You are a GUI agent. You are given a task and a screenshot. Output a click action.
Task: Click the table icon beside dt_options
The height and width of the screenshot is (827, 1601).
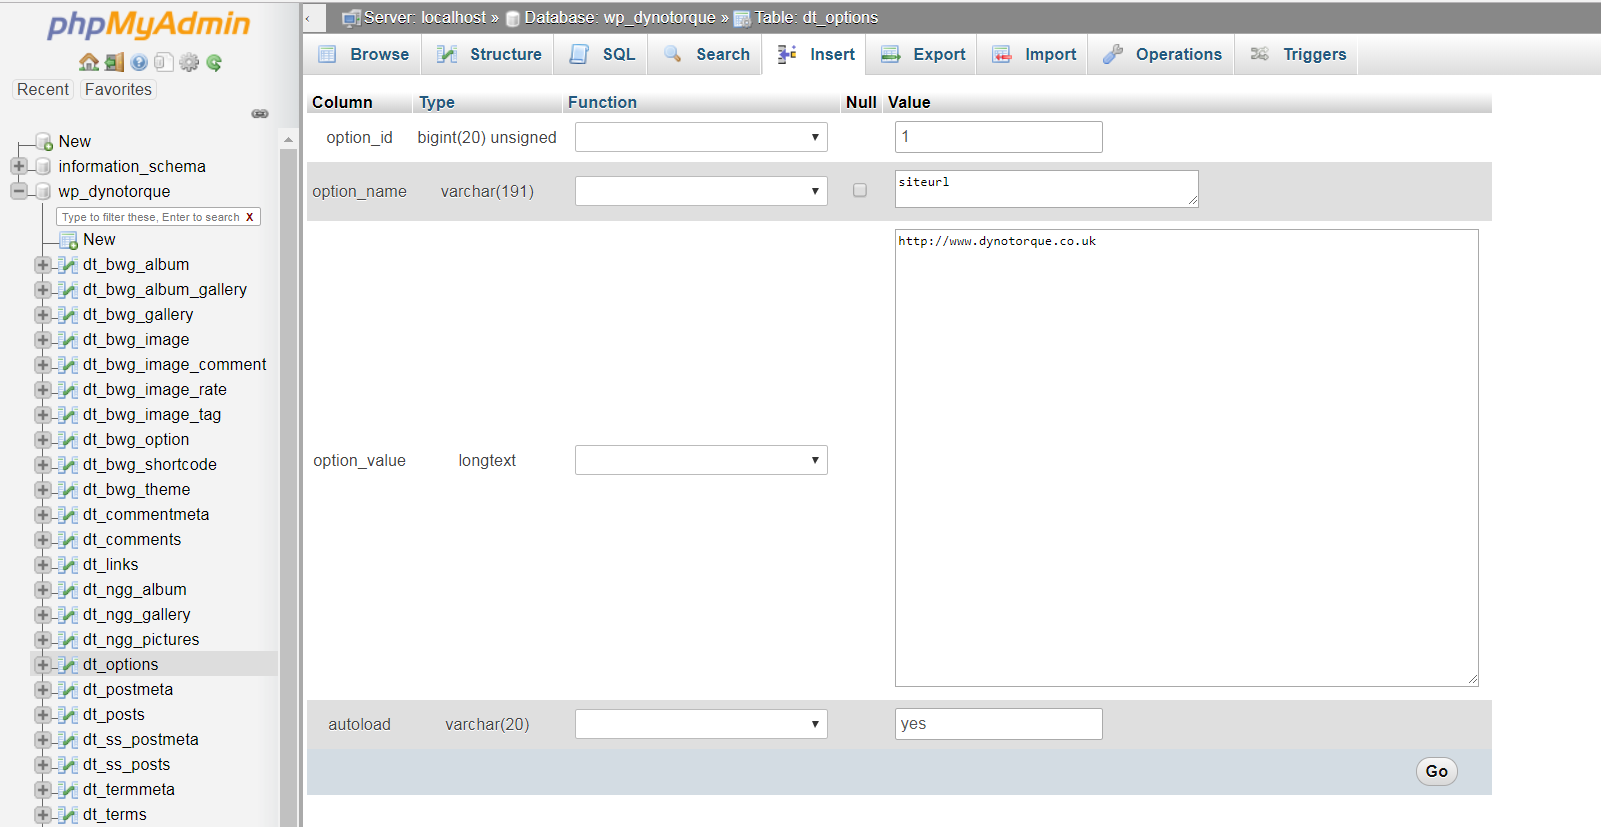(68, 665)
